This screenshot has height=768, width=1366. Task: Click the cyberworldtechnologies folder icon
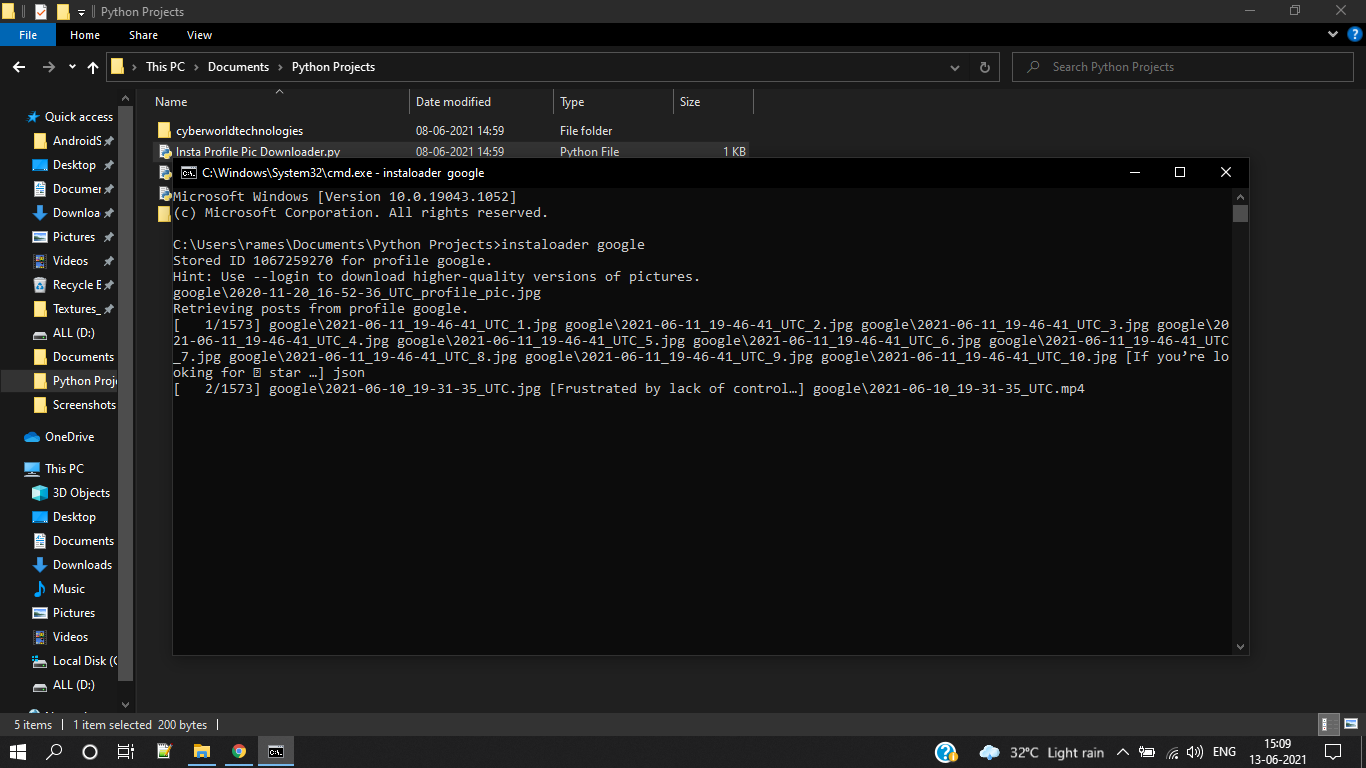(x=164, y=131)
